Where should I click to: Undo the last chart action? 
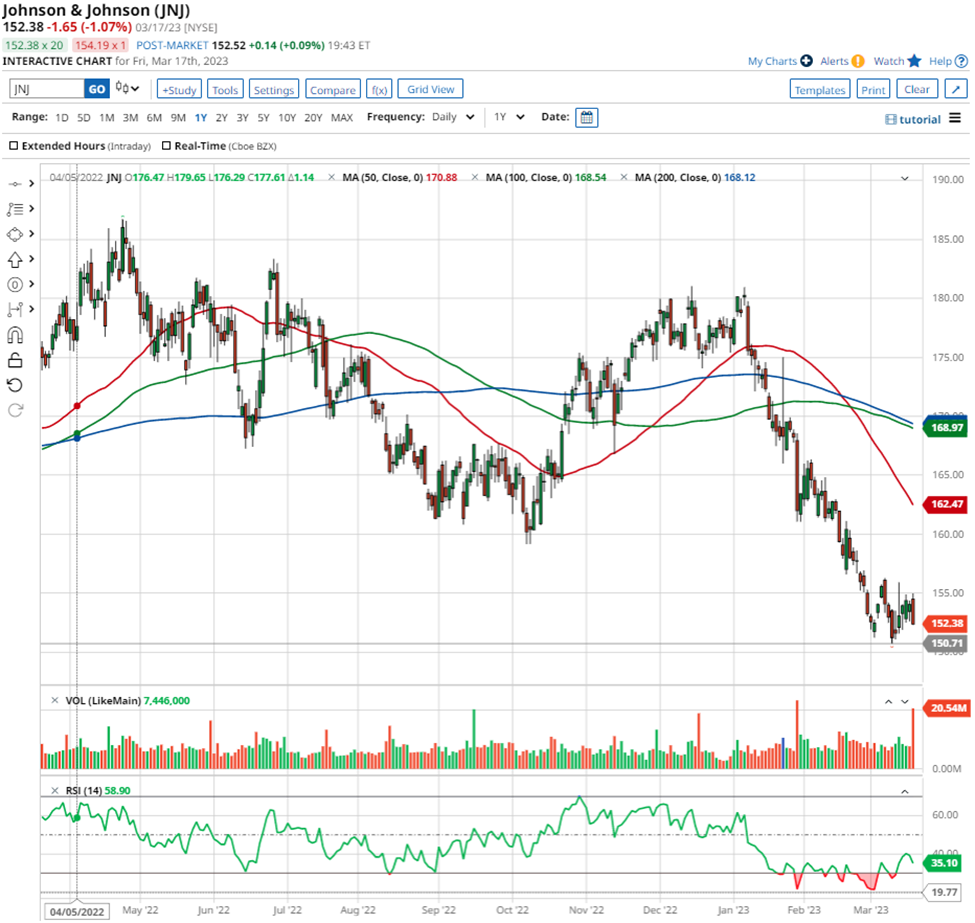tap(15, 385)
